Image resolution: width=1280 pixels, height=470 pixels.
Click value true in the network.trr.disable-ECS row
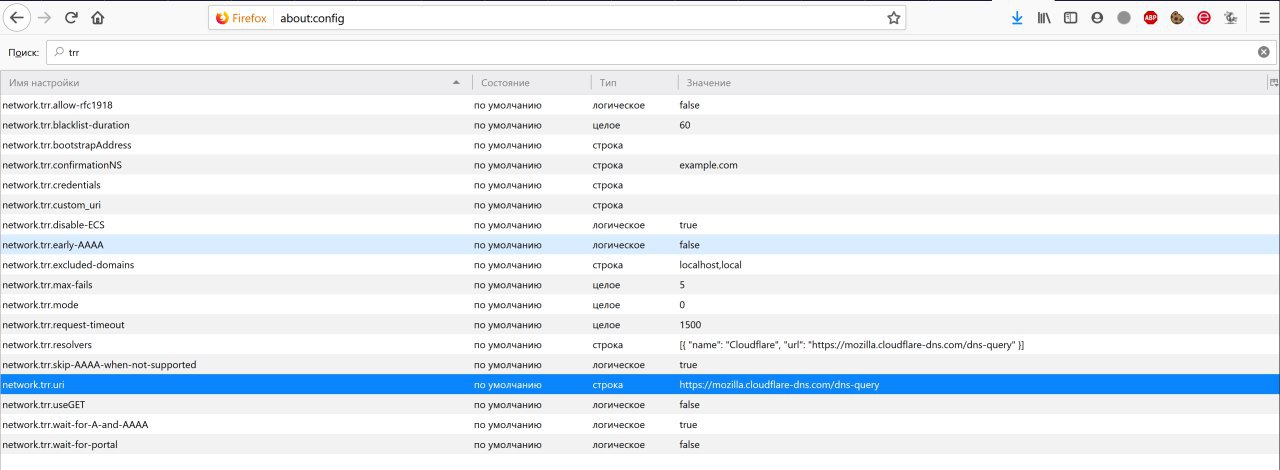[x=688, y=225]
